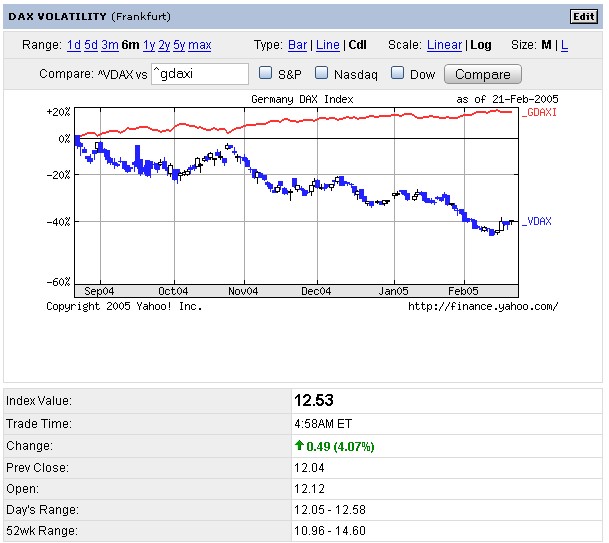Click the green change value 0.49 (4.07%)

(340, 446)
